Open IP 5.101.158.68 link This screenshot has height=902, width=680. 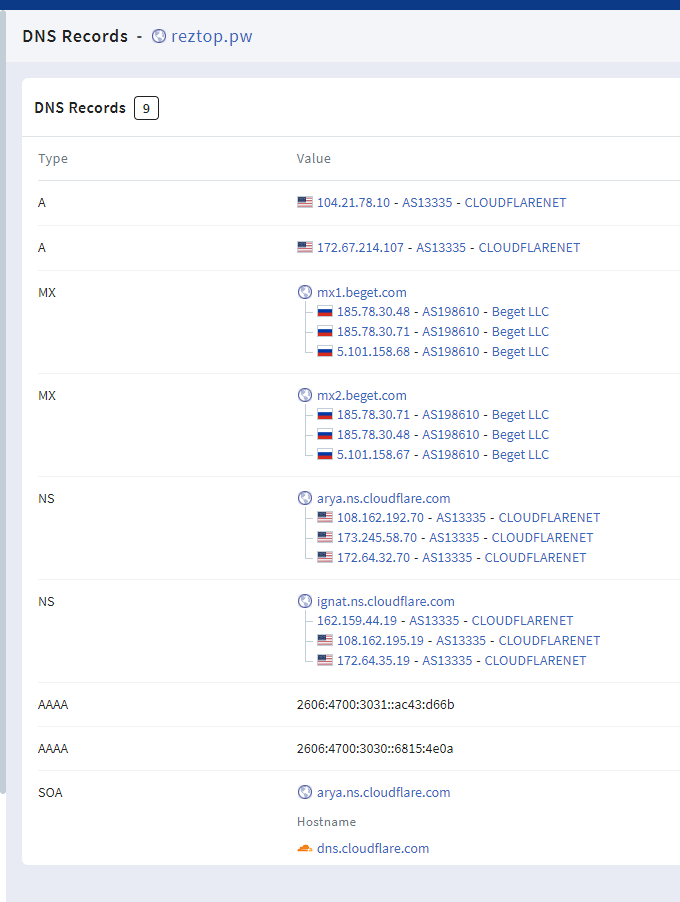tap(373, 351)
